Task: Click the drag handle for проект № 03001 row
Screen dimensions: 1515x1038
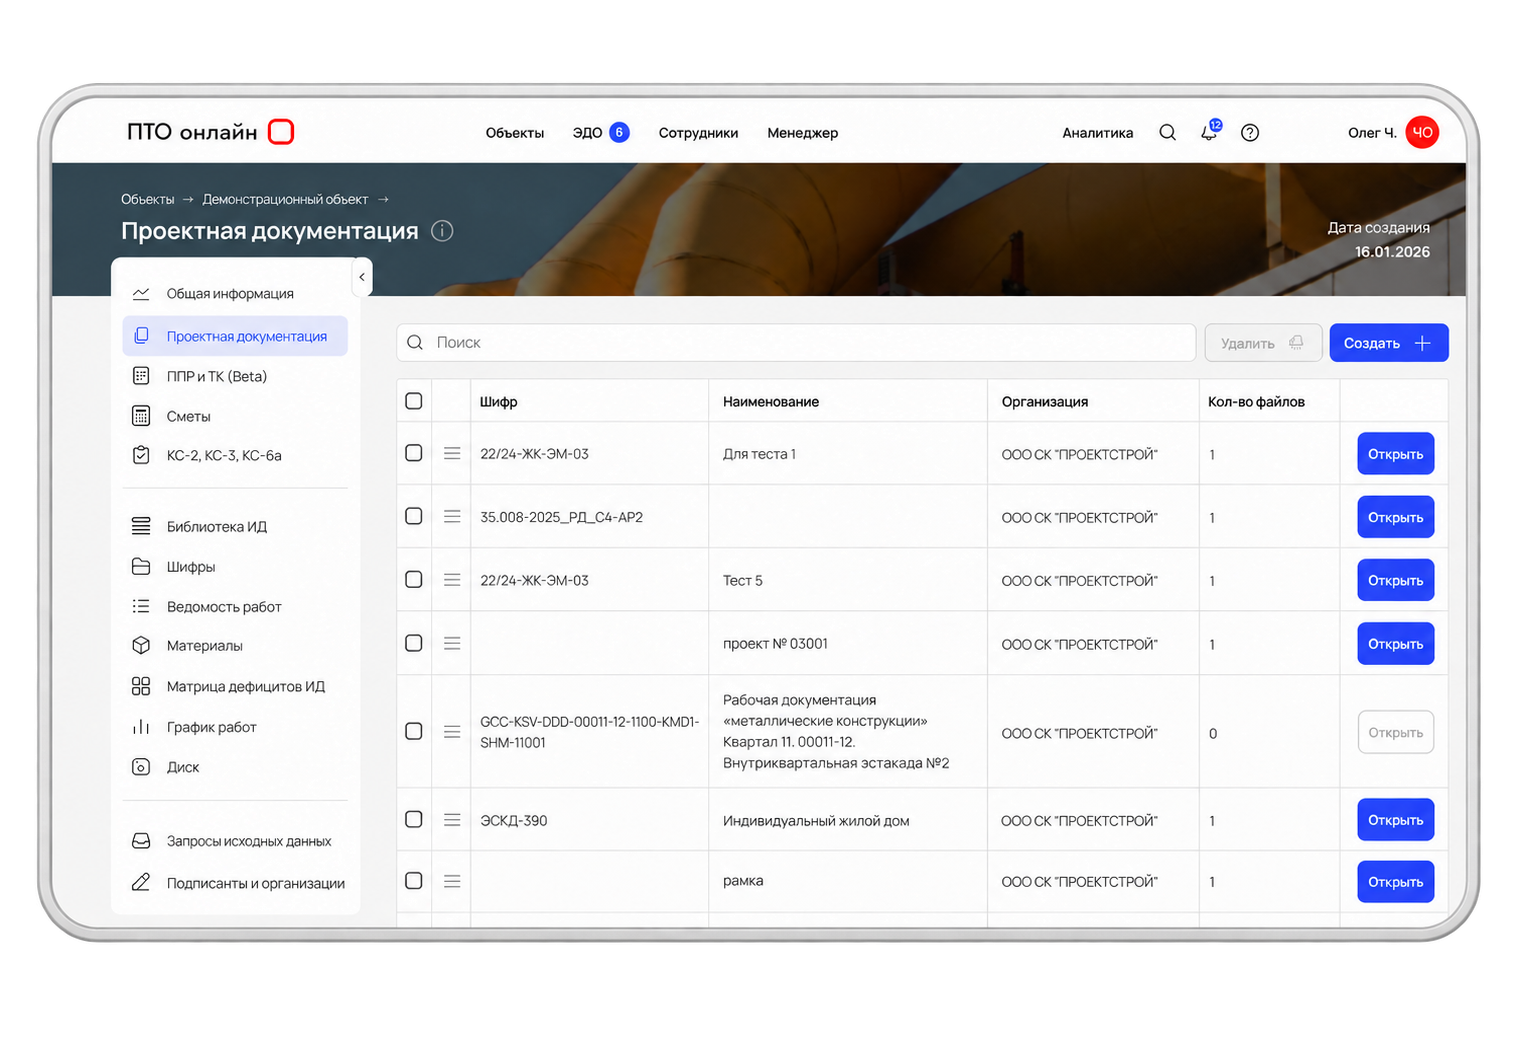Action: coord(452,643)
